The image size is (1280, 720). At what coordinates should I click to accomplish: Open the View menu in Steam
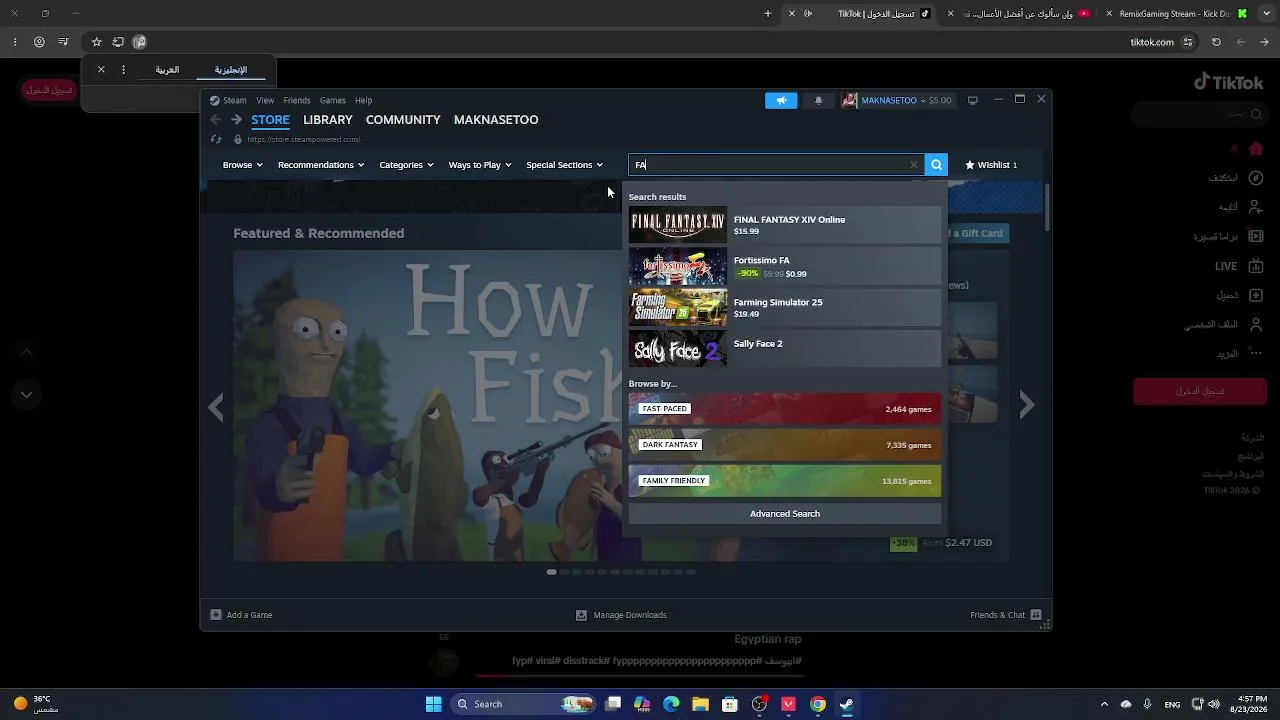[x=265, y=100]
